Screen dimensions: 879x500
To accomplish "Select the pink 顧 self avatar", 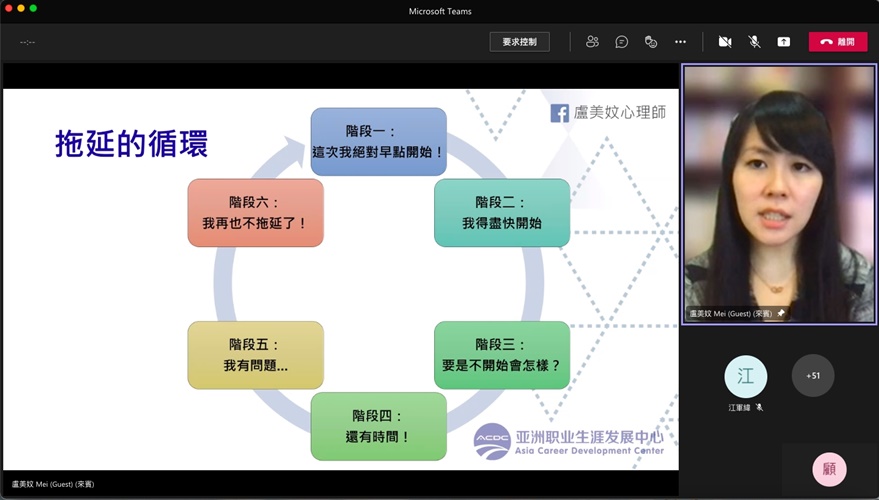I will [829, 469].
